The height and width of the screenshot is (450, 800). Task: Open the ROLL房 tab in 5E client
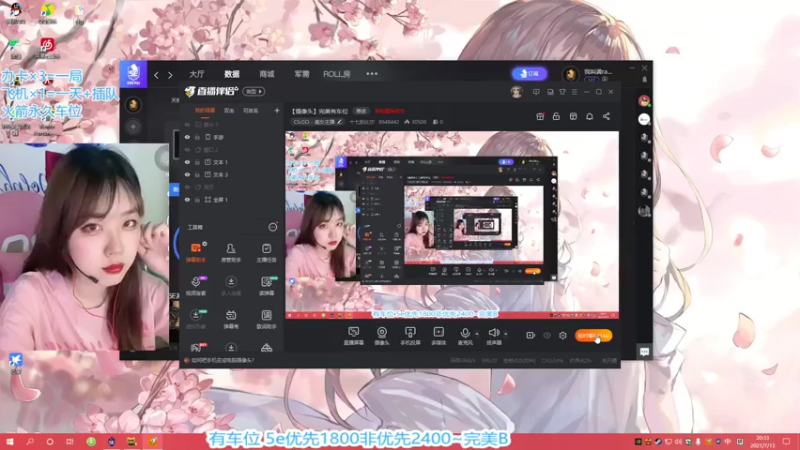pos(337,74)
